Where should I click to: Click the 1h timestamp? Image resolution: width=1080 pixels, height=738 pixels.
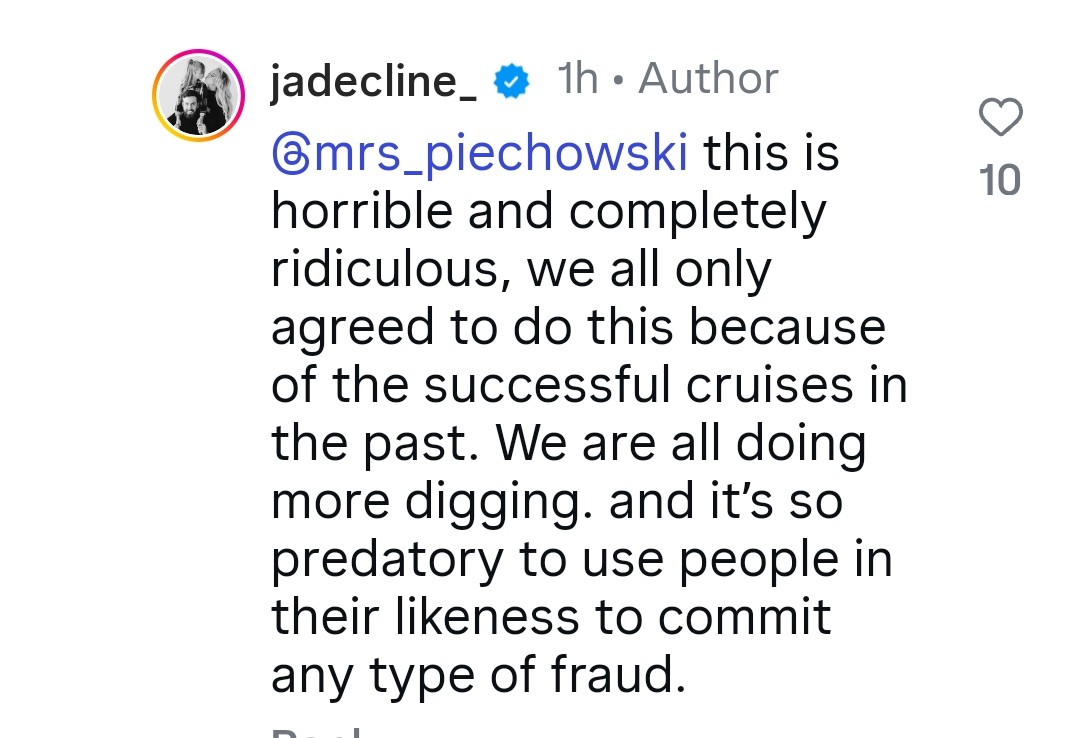578,80
